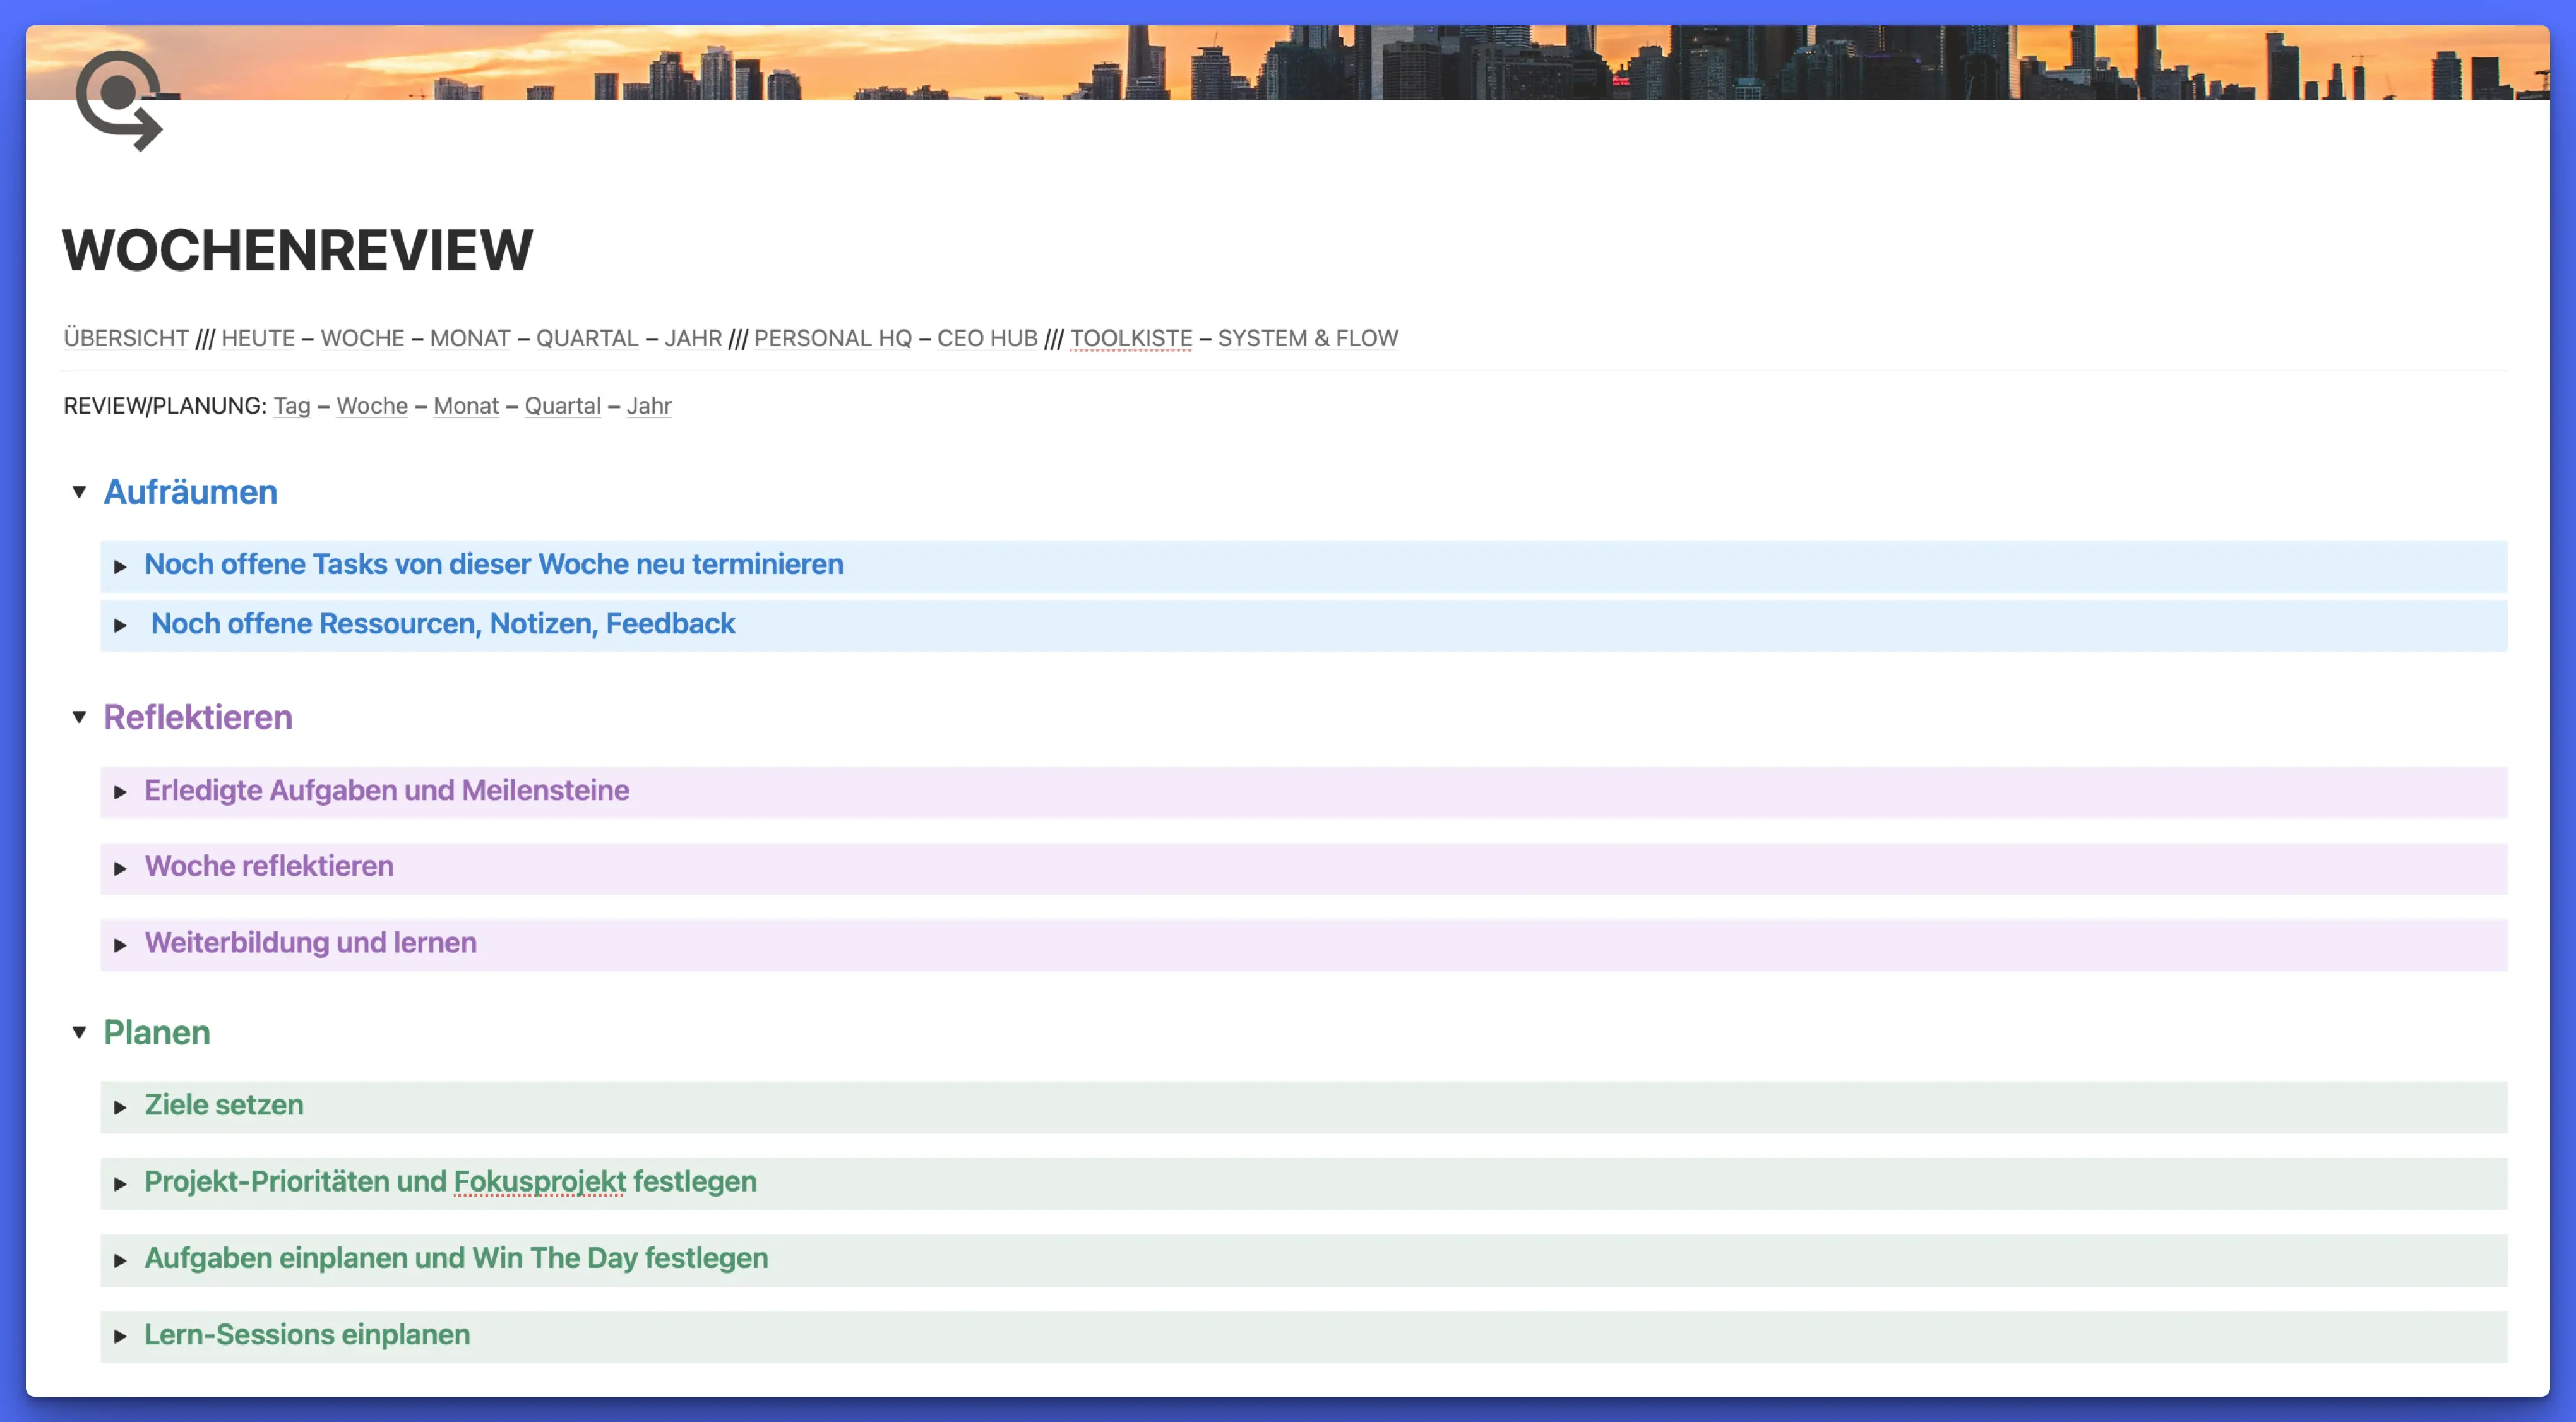Open the SYSTEM & FLOW link
The height and width of the screenshot is (1422, 2576).
1307,338
